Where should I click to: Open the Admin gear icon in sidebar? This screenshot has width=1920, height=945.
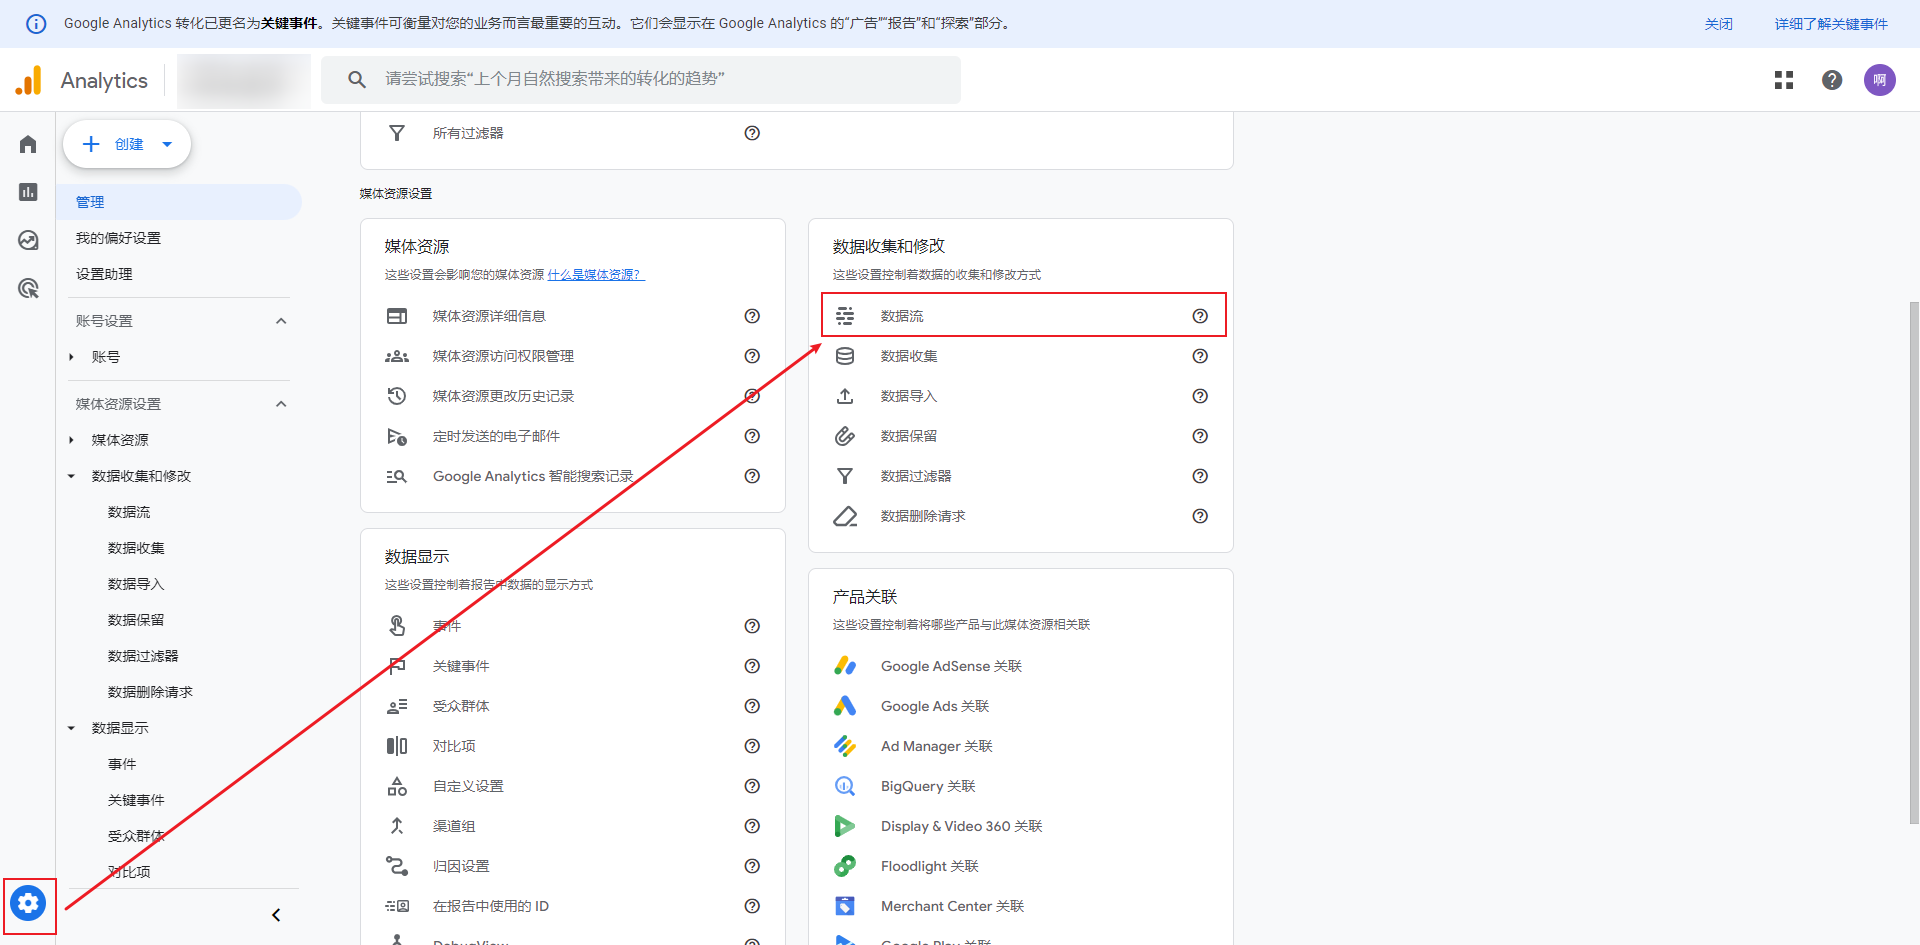click(x=28, y=904)
